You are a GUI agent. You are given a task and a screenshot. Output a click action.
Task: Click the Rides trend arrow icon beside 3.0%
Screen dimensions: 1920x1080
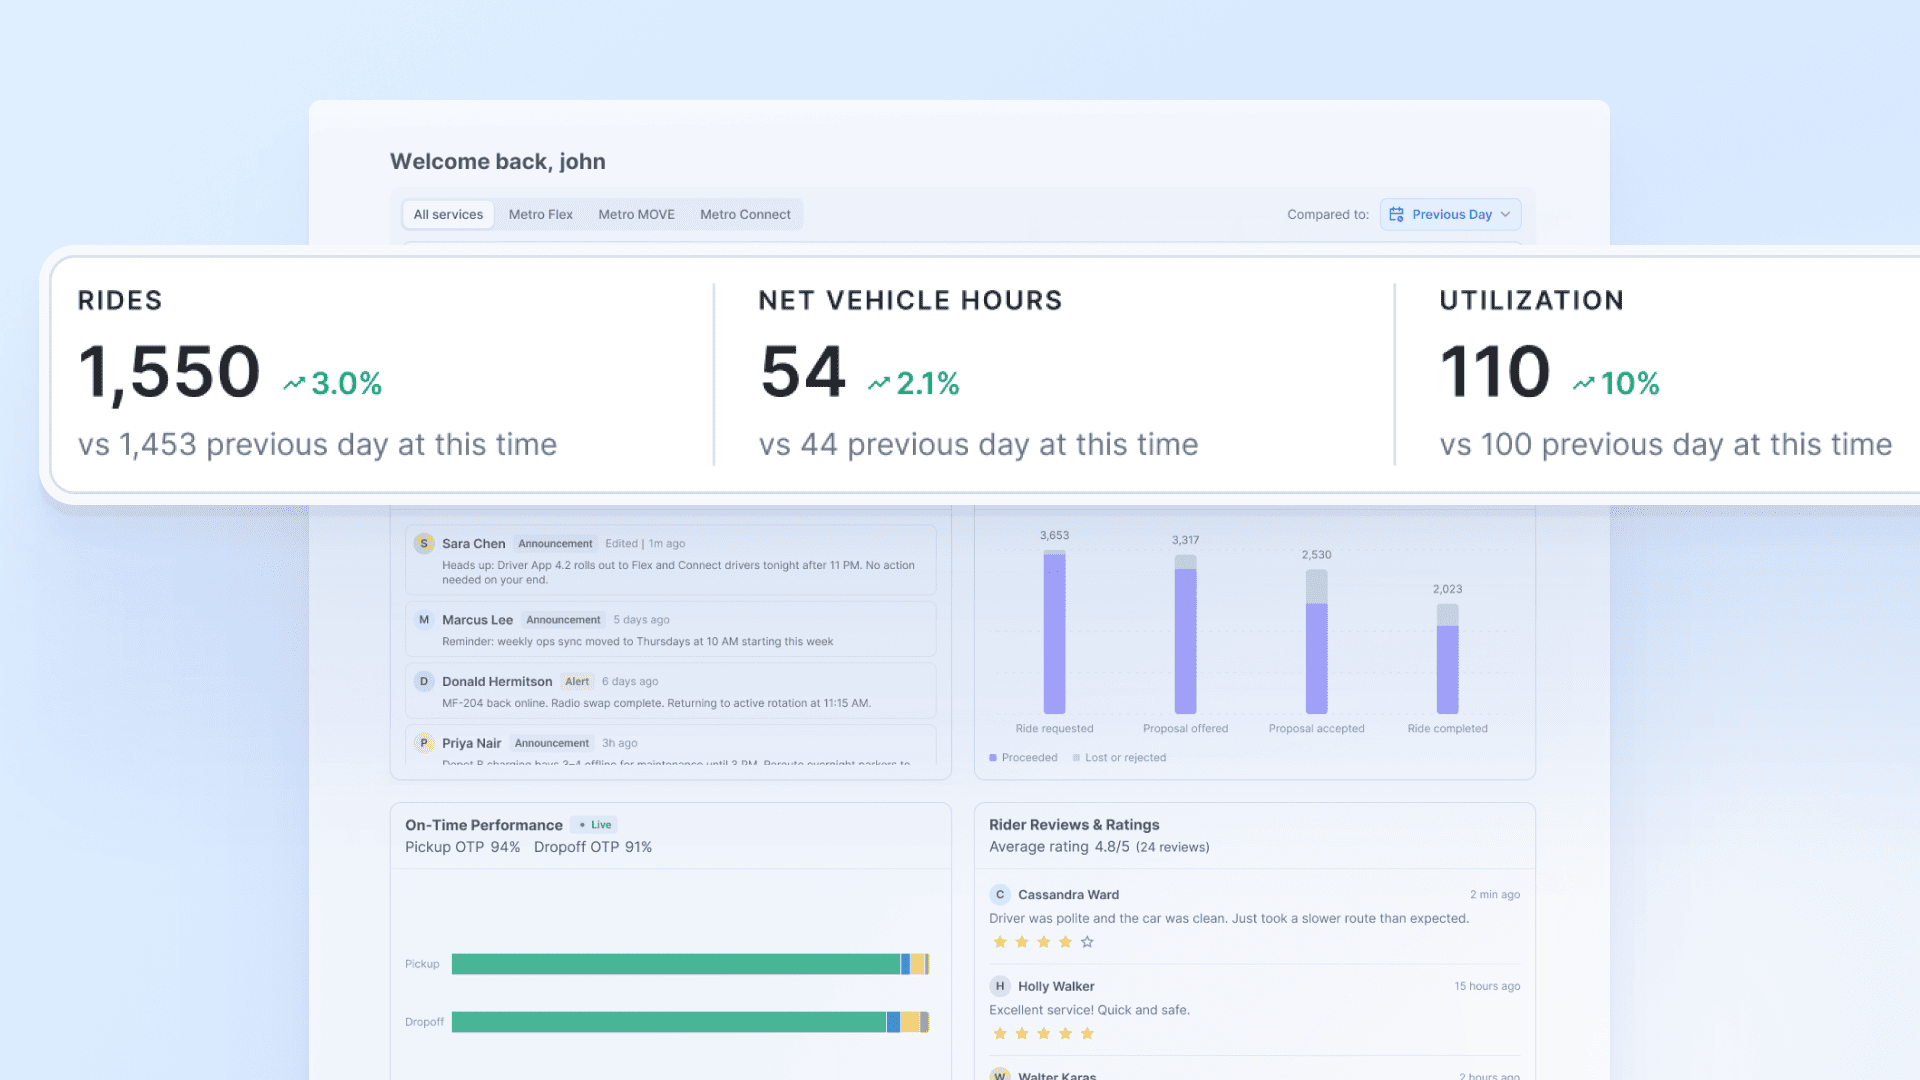coord(294,383)
